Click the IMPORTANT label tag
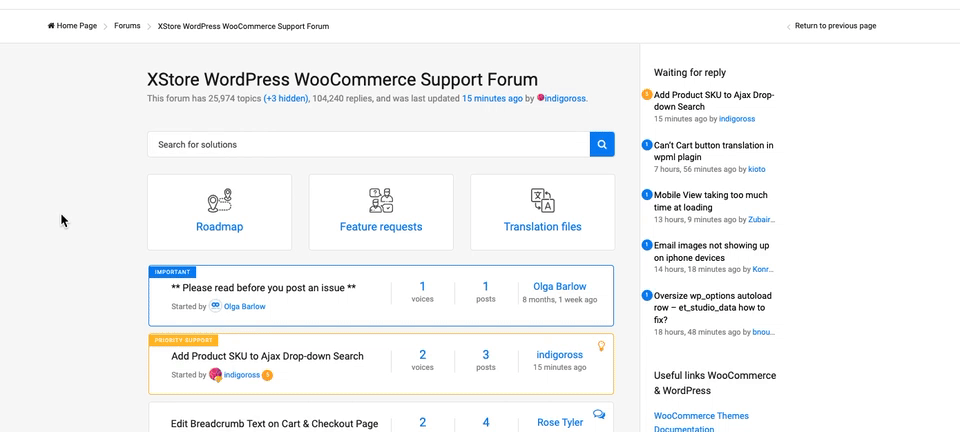Image resolution: width=960 pixels, height=432 pixels. click(x=172, y=272)
